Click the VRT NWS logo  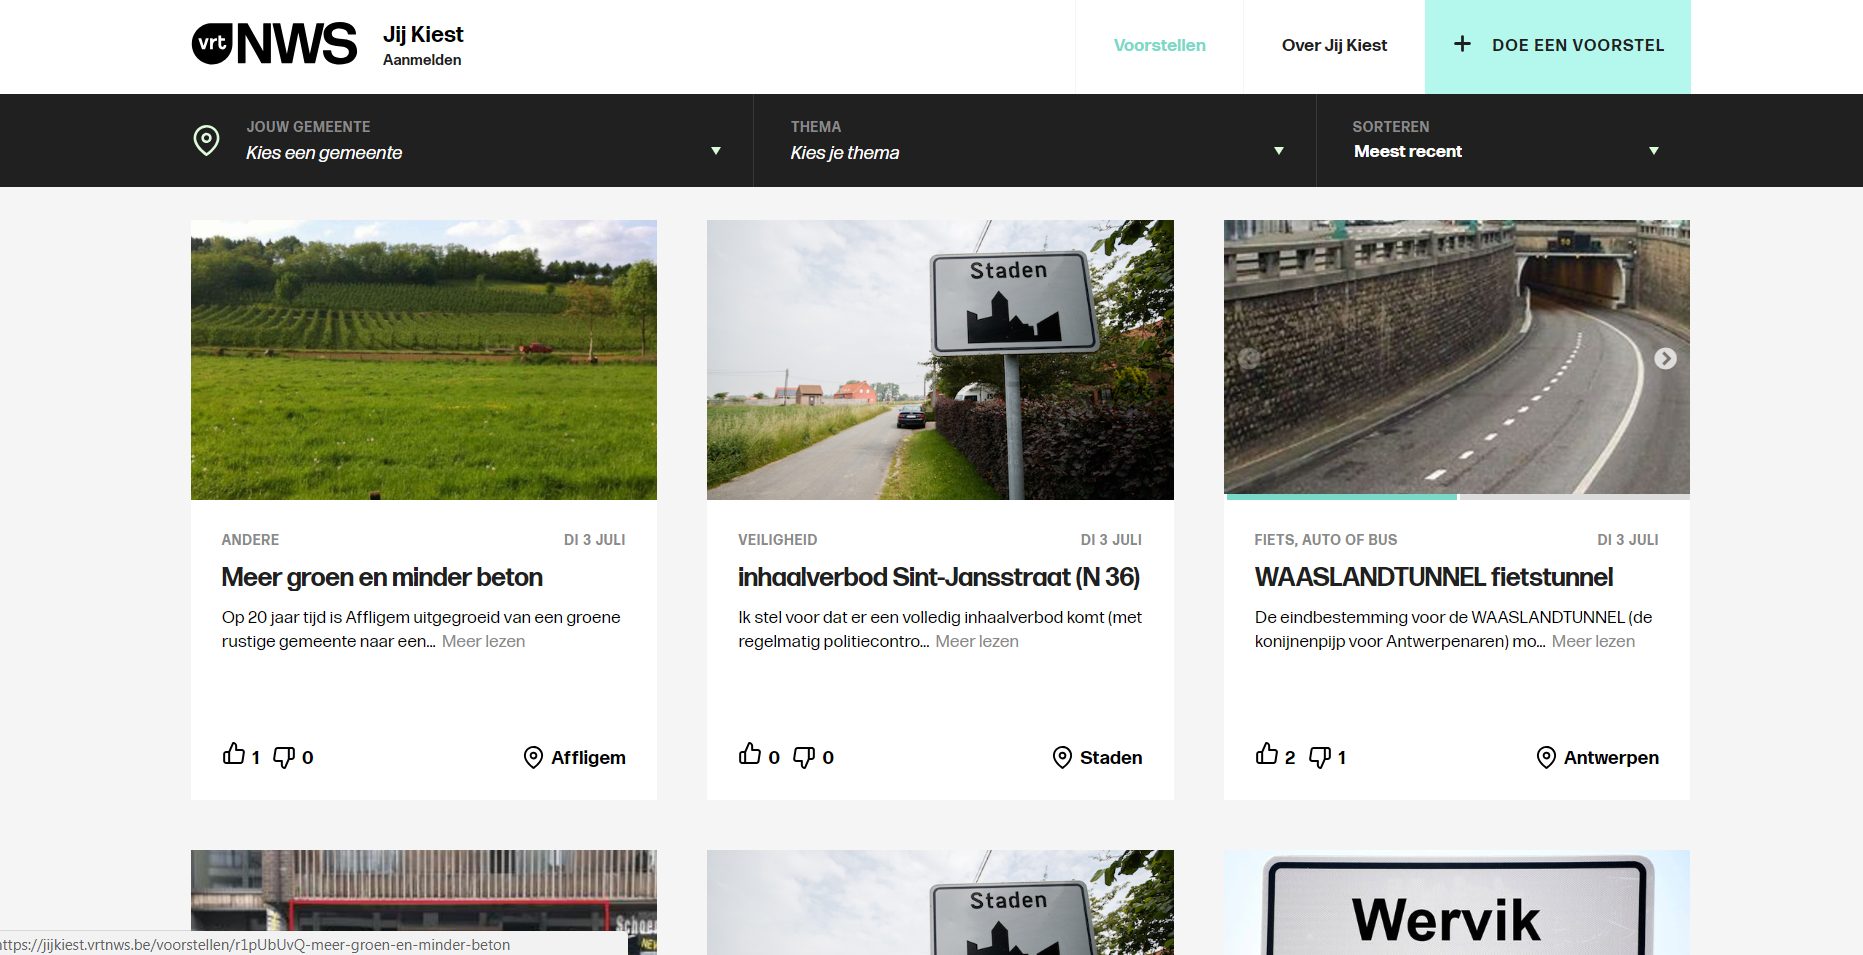[274, 44]
